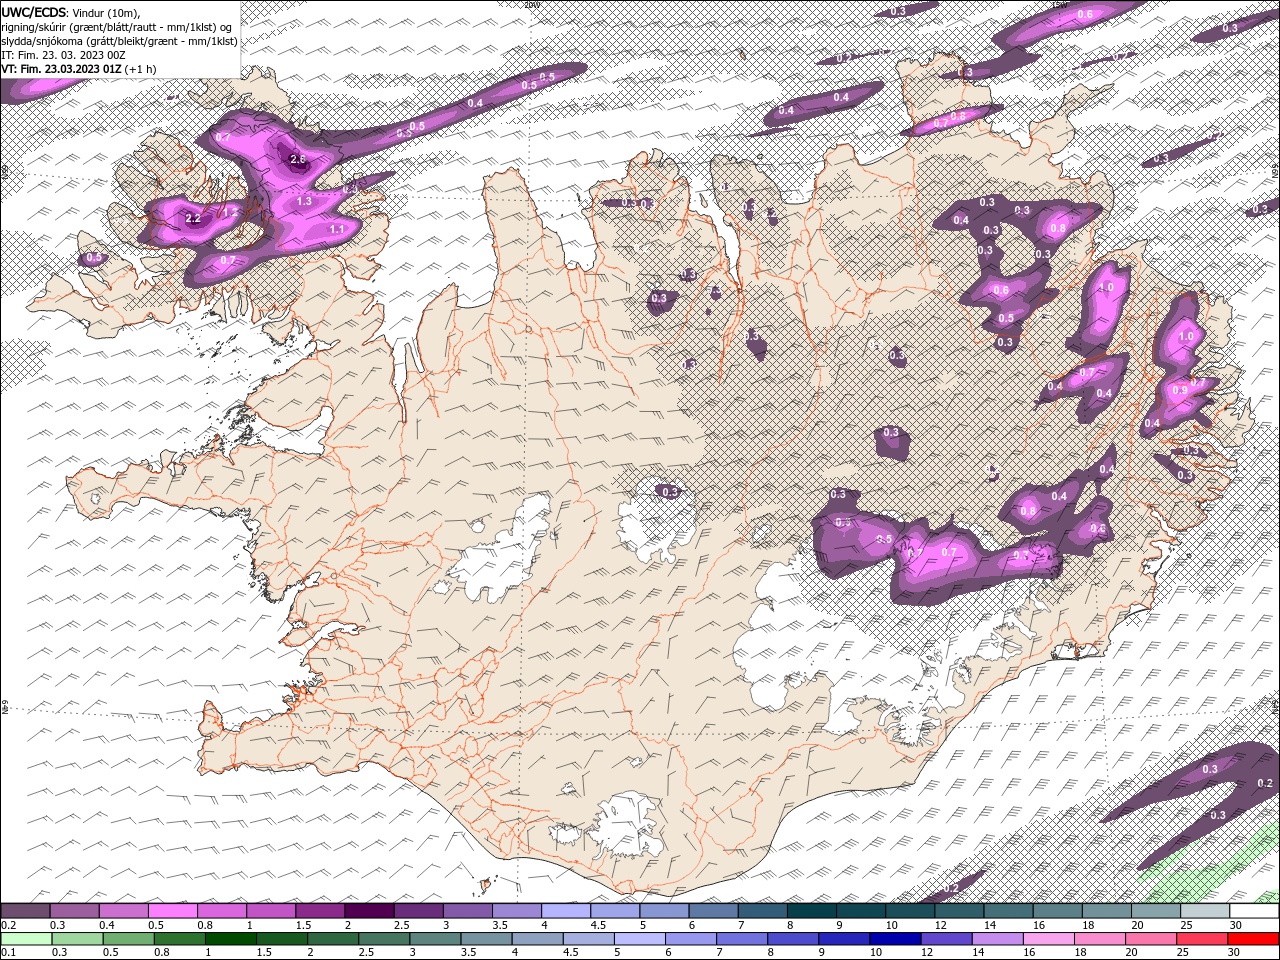Click the 0.1 label under the rain scale
Image resolution: width=1280 pixels, height=960 pixels.
point(7,953)
